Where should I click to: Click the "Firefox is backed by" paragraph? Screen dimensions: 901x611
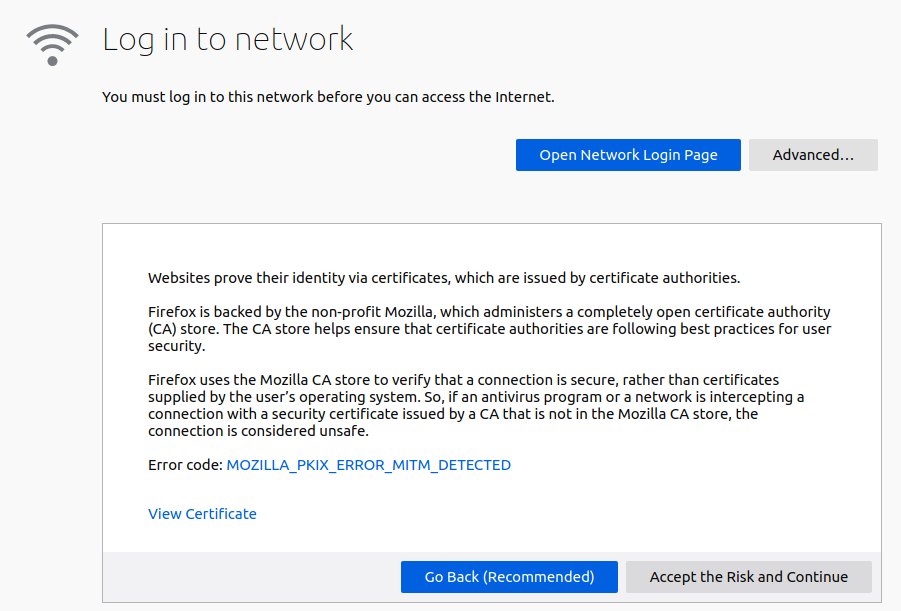tap(488, 329)
